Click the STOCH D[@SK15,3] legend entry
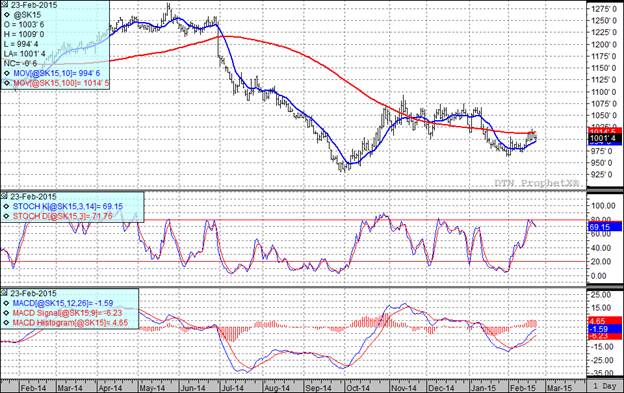The image size is (624, 393). coord(63,216)
